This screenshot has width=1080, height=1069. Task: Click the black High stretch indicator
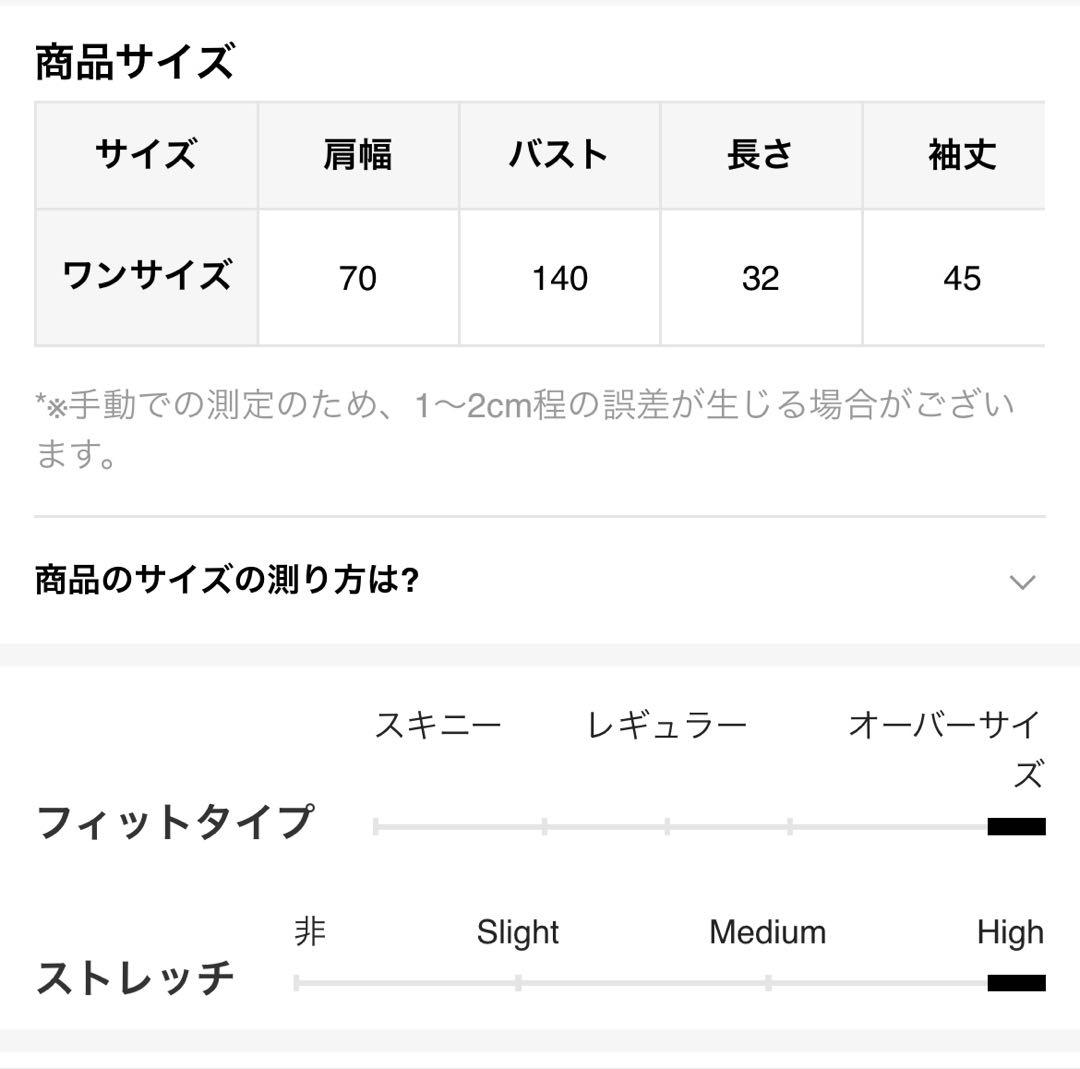(1016, 982)
